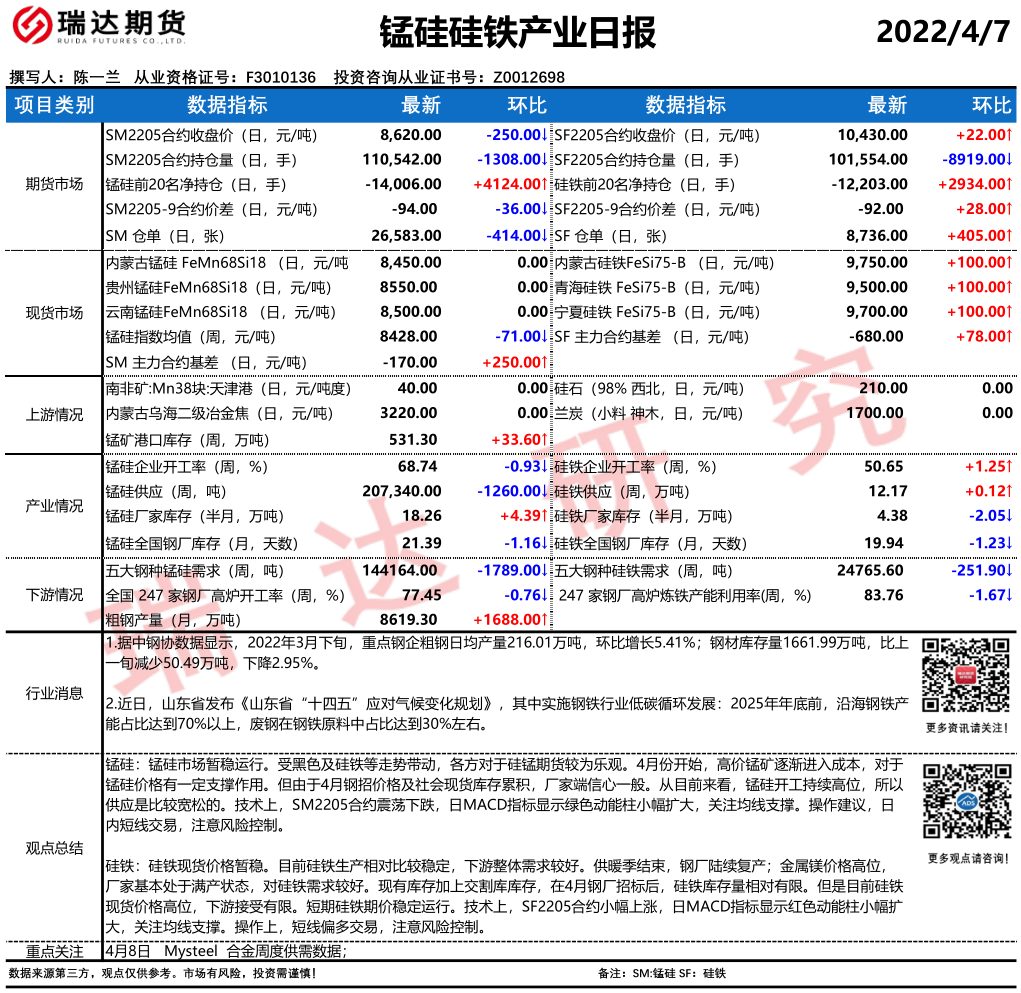Click the blue down arrow beside -8919.00
Viewport: 1021px width, 993px height.
[x=1009, y=160]
